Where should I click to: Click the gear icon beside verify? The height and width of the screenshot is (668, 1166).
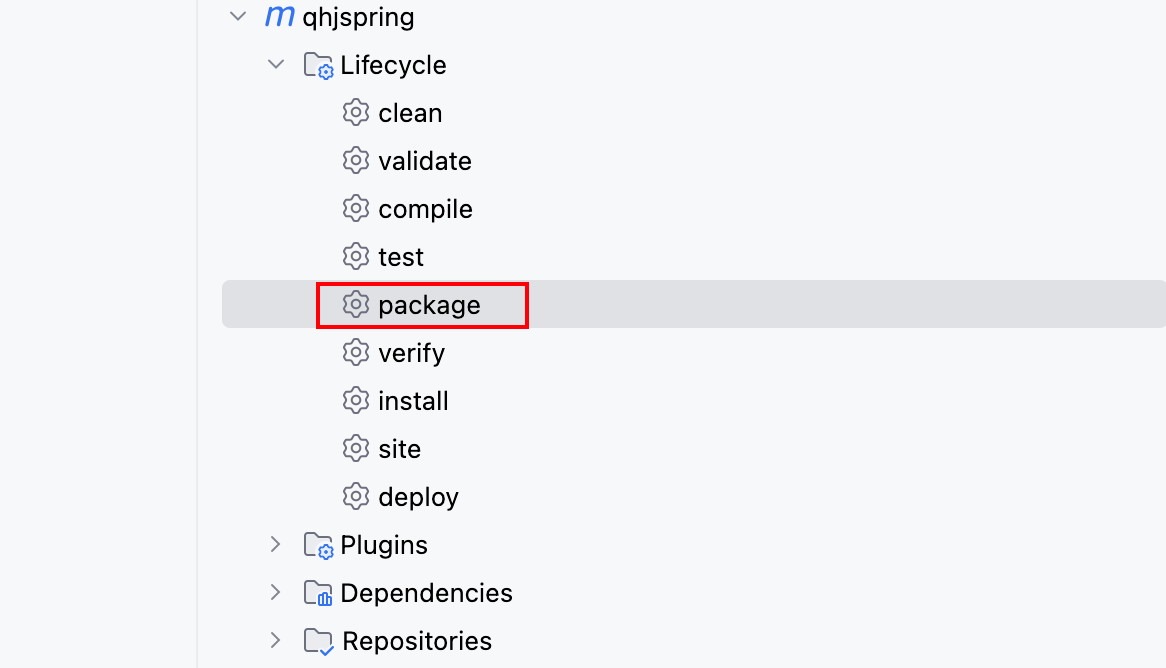[x=355, y=352]
